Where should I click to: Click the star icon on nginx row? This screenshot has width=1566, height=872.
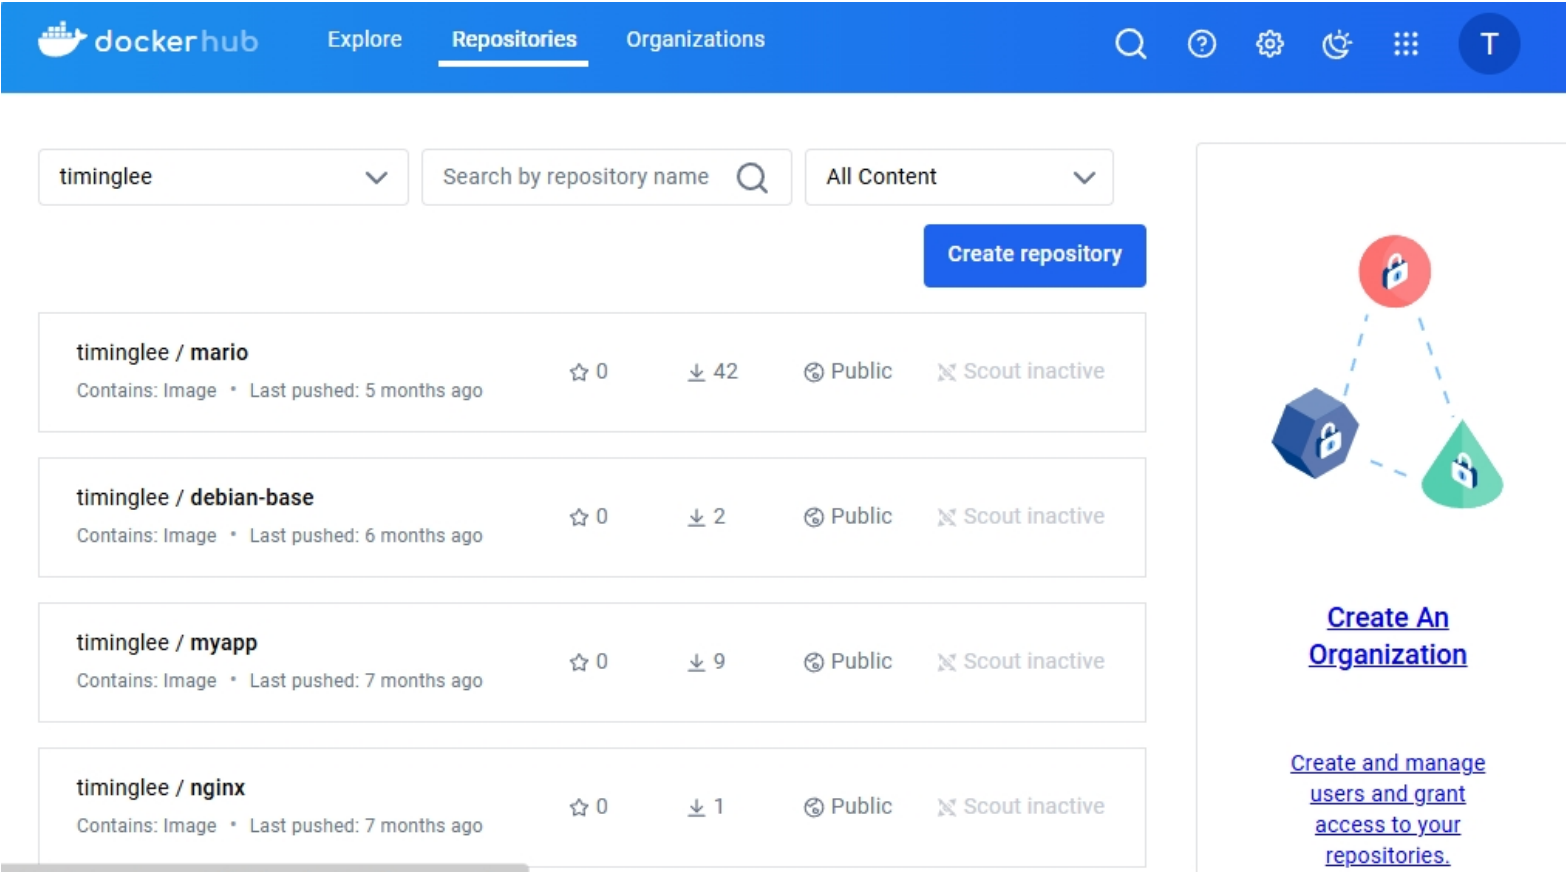tap(578, 807)
